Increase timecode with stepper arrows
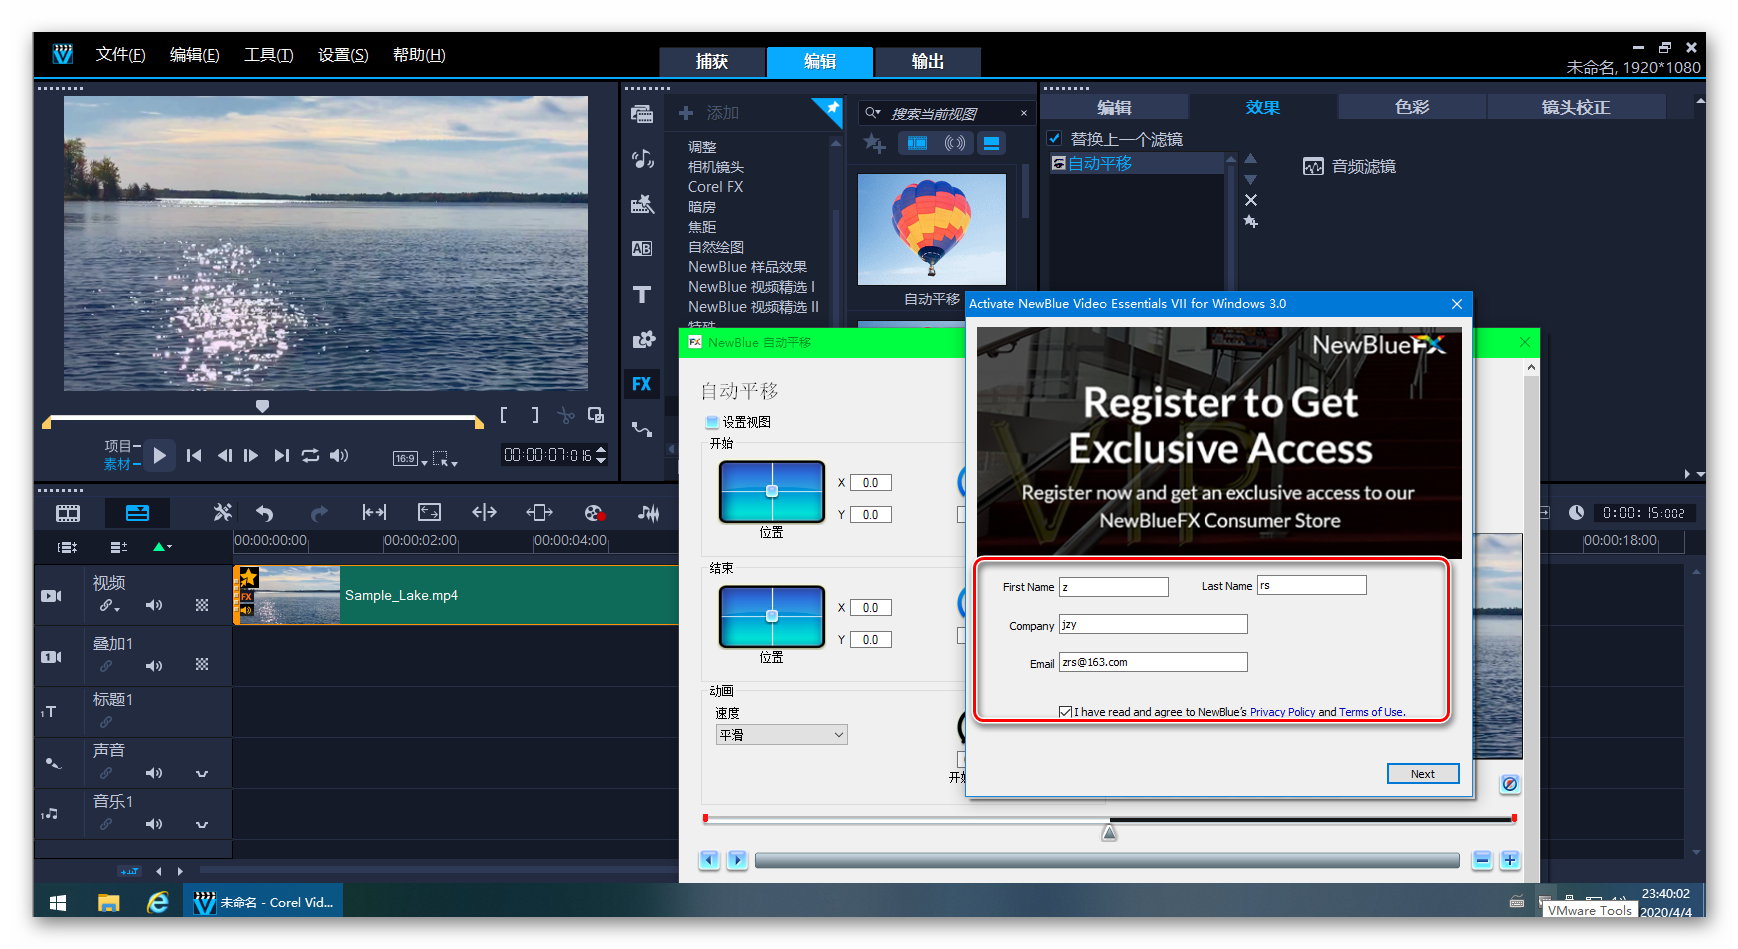1738x949 pixels. click(601, 450)
